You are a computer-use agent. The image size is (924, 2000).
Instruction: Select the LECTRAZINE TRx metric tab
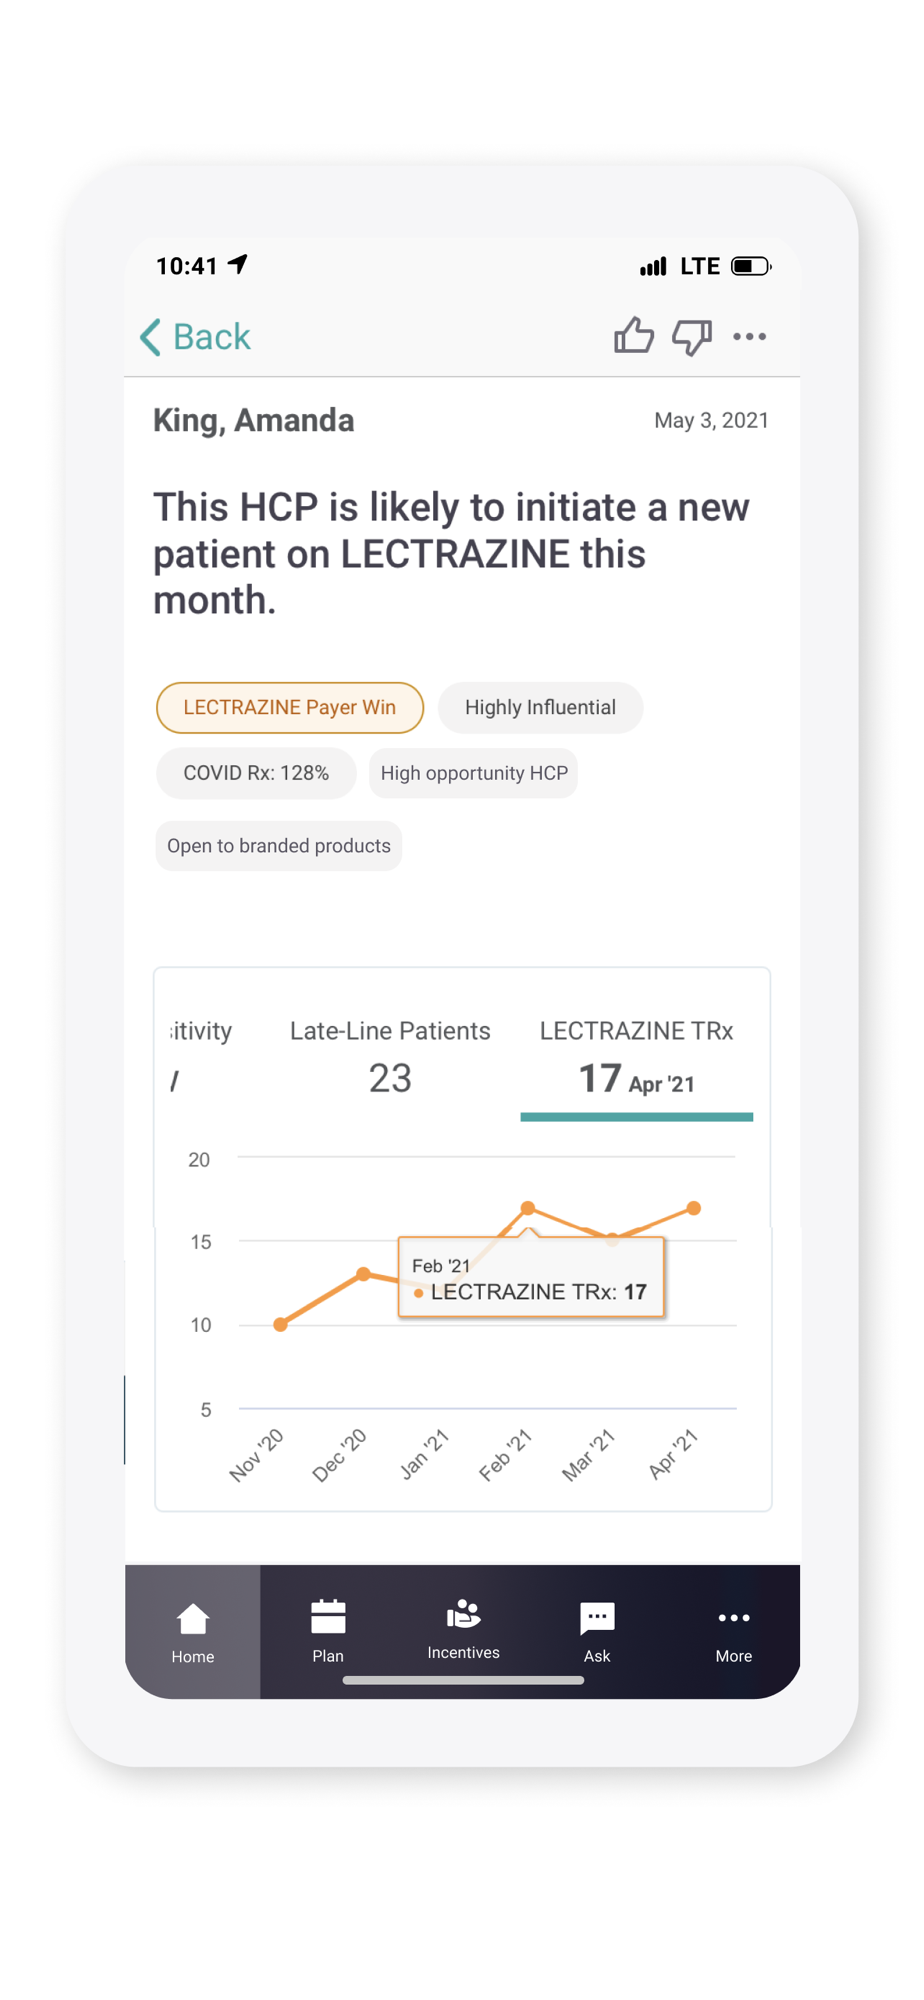point(637,1062)
